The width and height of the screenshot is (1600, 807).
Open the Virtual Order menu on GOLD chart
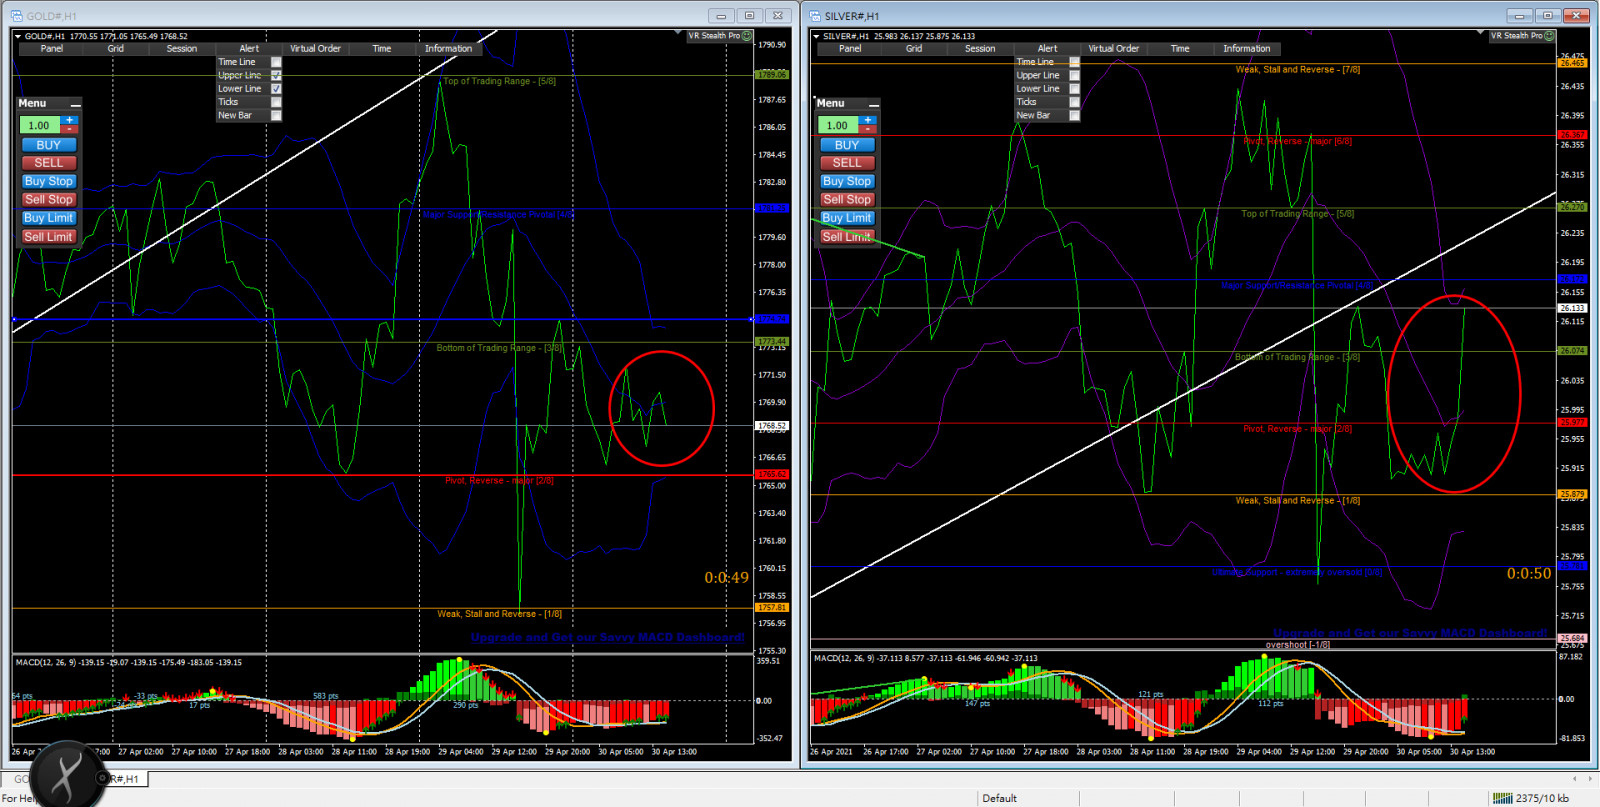[315, 49]
